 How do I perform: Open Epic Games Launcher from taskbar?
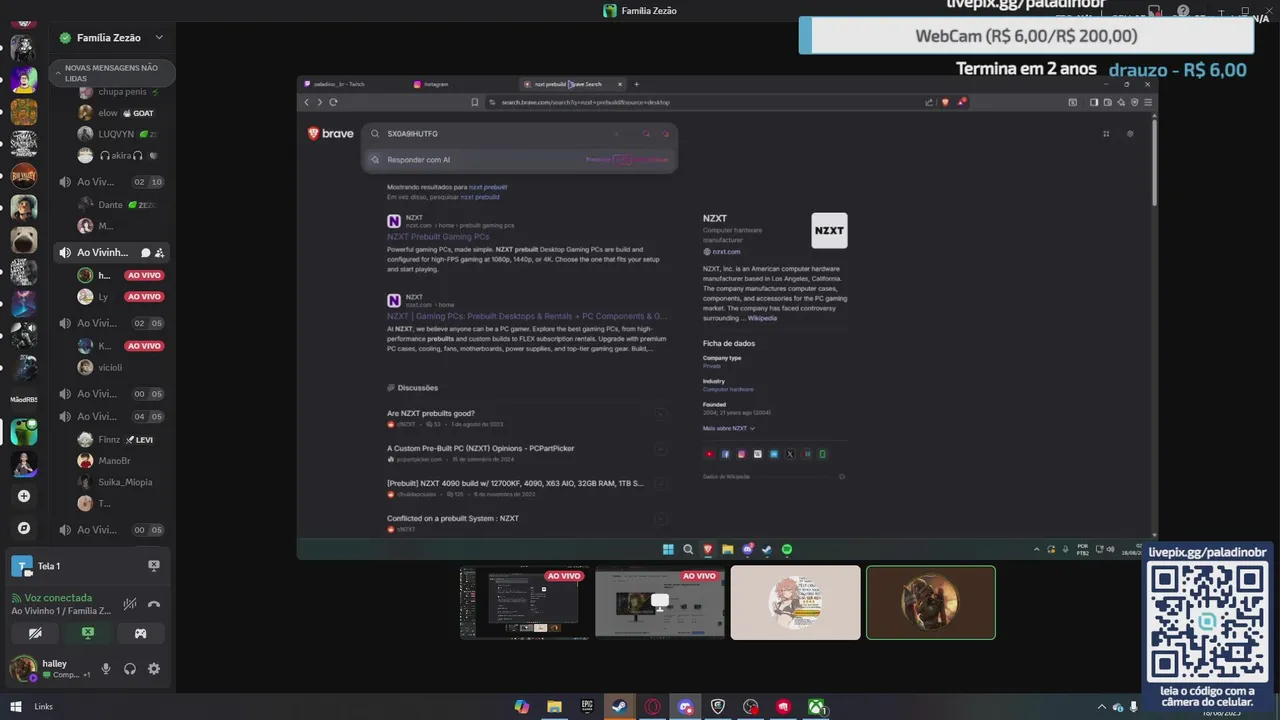point(587,707)
